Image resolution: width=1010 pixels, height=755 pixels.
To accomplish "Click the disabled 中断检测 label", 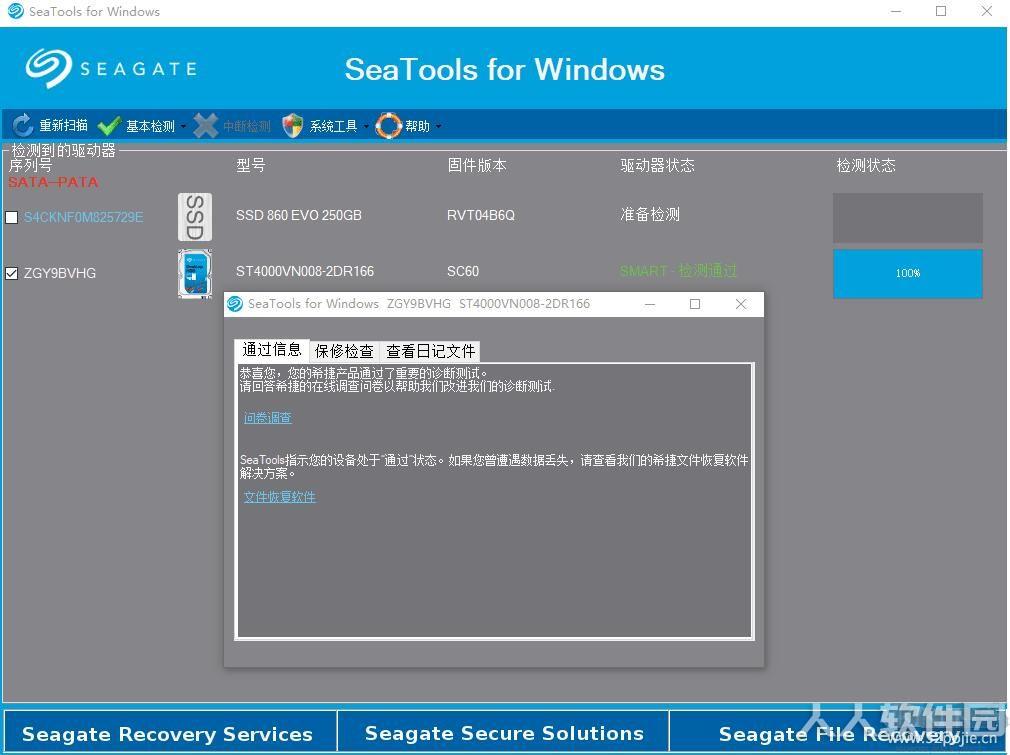I will coord(247,126).
